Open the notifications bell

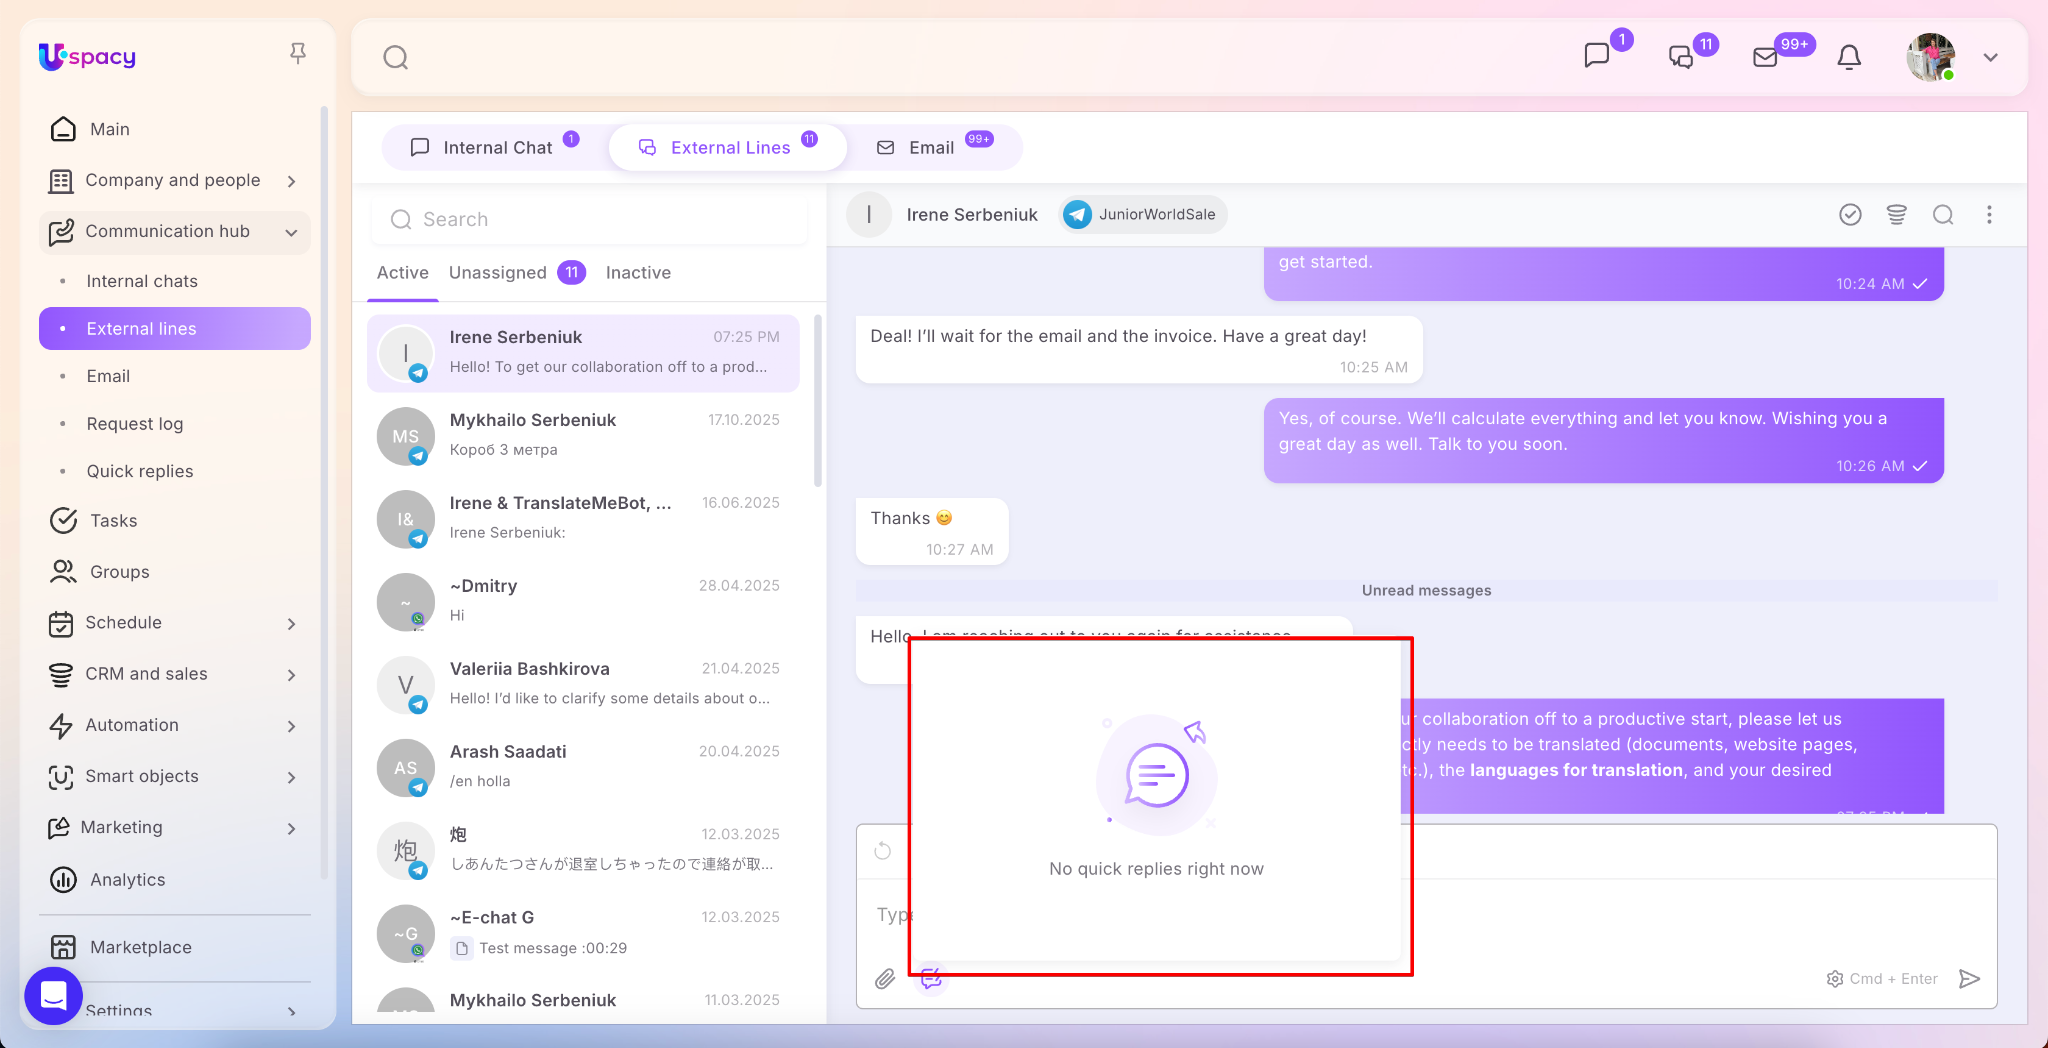tap(1849, 57)
